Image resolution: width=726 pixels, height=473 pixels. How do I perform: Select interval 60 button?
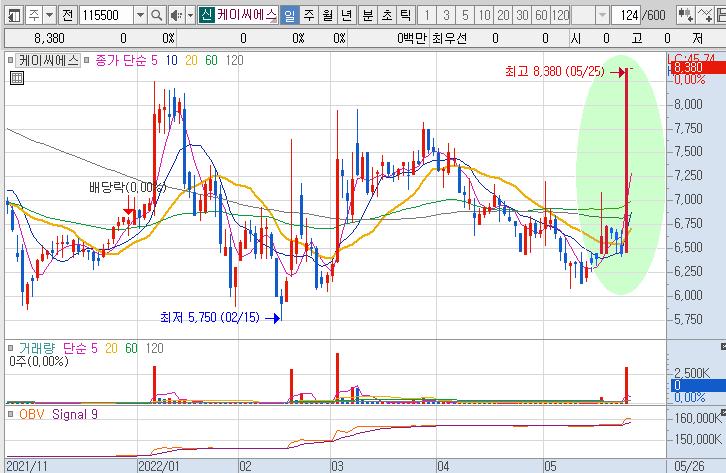pos(541,16)
